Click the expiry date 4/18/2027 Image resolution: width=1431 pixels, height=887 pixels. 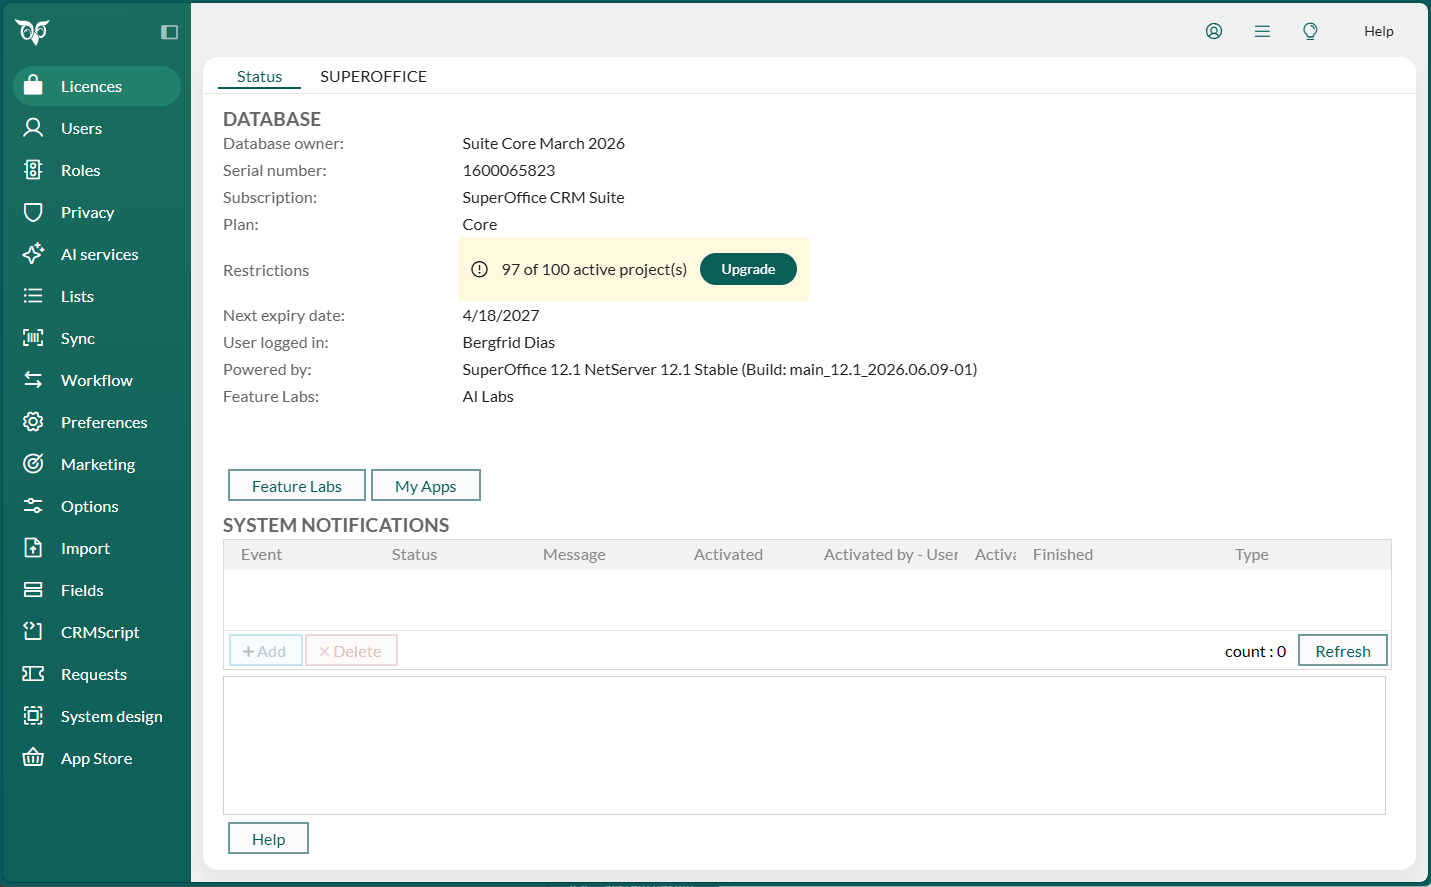pos(501,315)
